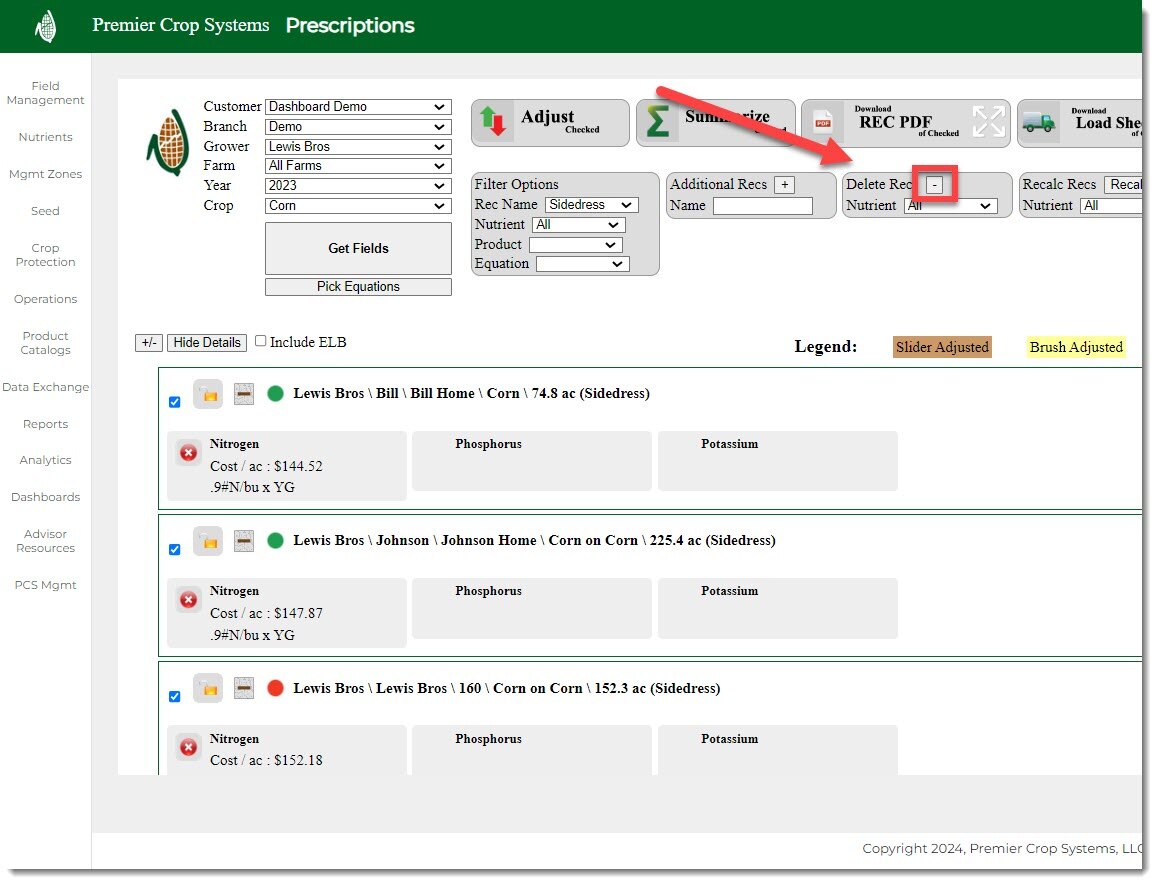Click the red delete icon for Bill Home Nitrogen
The height and width of the screenshot is (884, 1157).
188,453
